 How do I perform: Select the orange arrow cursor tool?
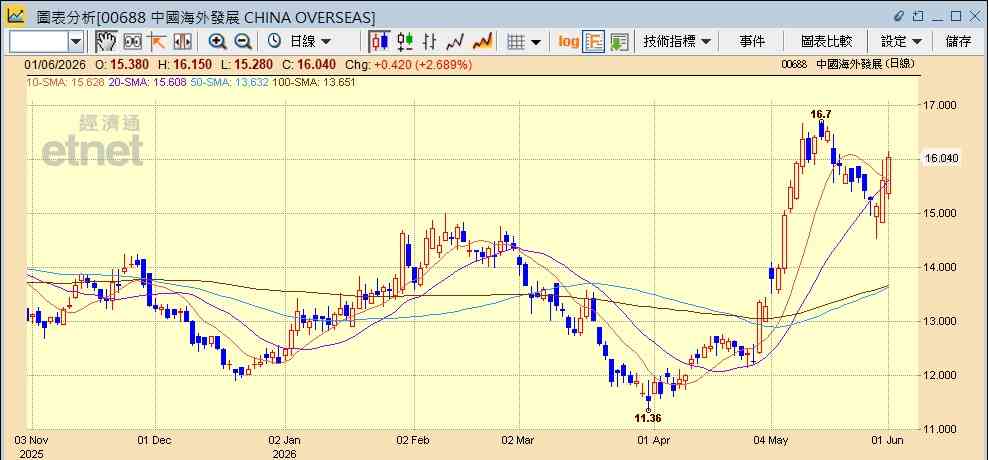pyautogui.click(x=157, y=42)
